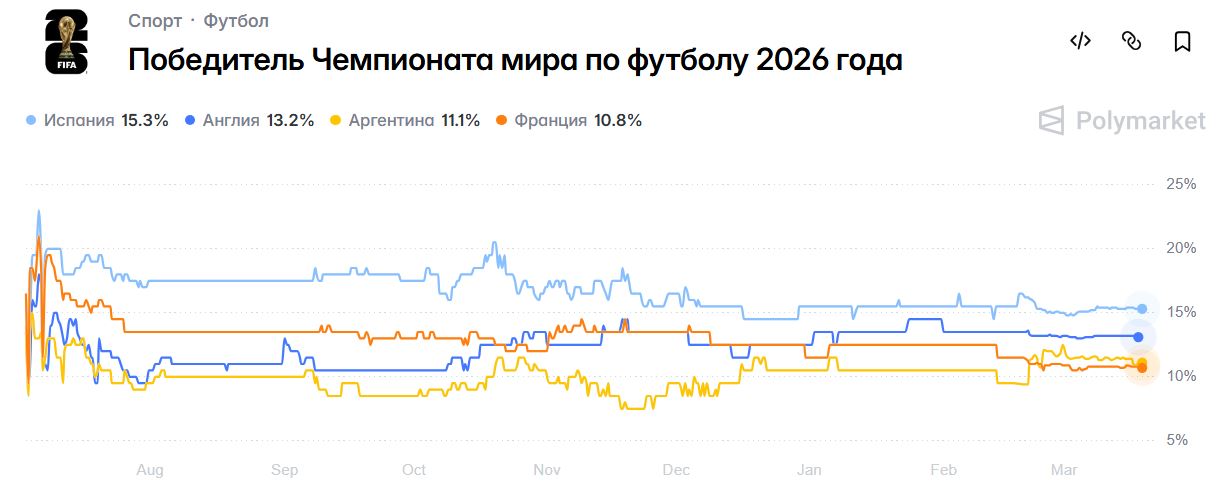This screenshot has width=1216, height=500.
Task: Click the FIFA World Cup 2026 logo
Action: pyautogui.click(x=66, y=42)
